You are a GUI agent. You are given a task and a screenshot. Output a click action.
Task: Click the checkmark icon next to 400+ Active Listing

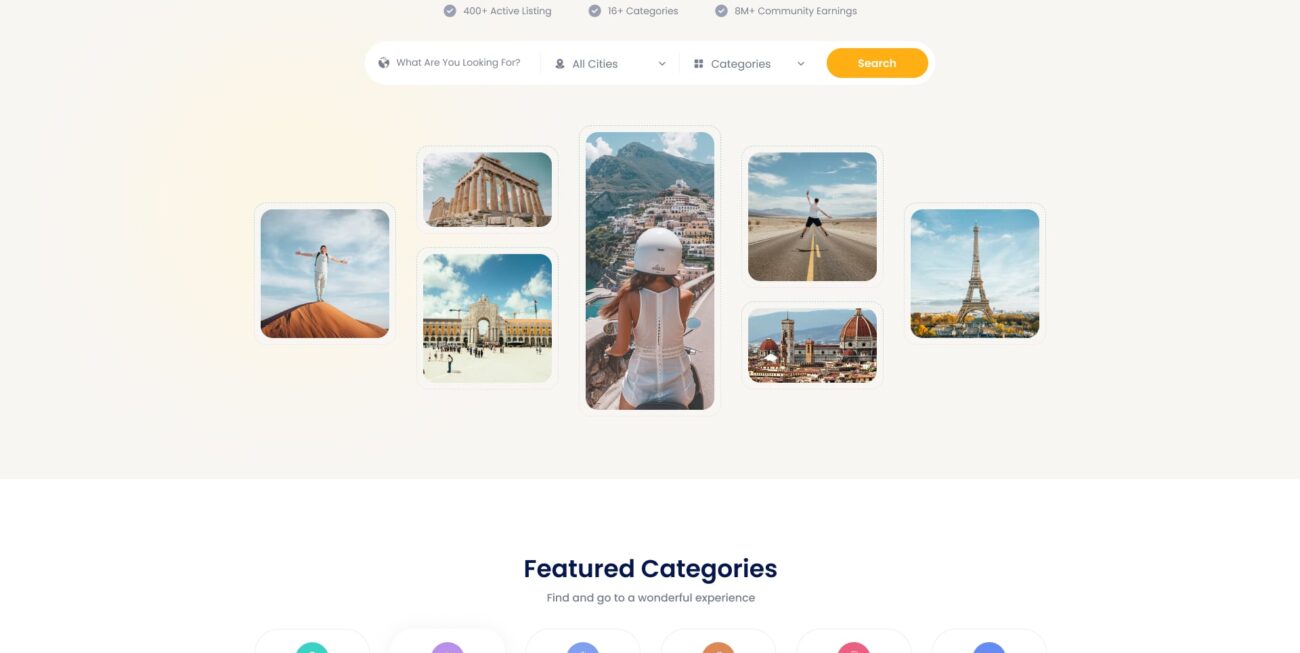coord(450,11)
